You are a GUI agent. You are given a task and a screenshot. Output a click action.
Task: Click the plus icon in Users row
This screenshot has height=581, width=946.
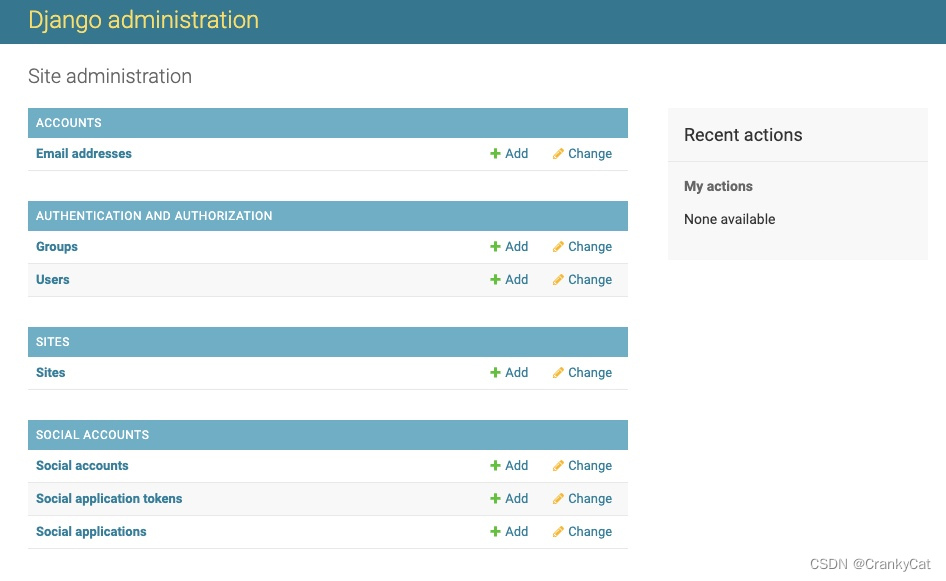[495, 280]
